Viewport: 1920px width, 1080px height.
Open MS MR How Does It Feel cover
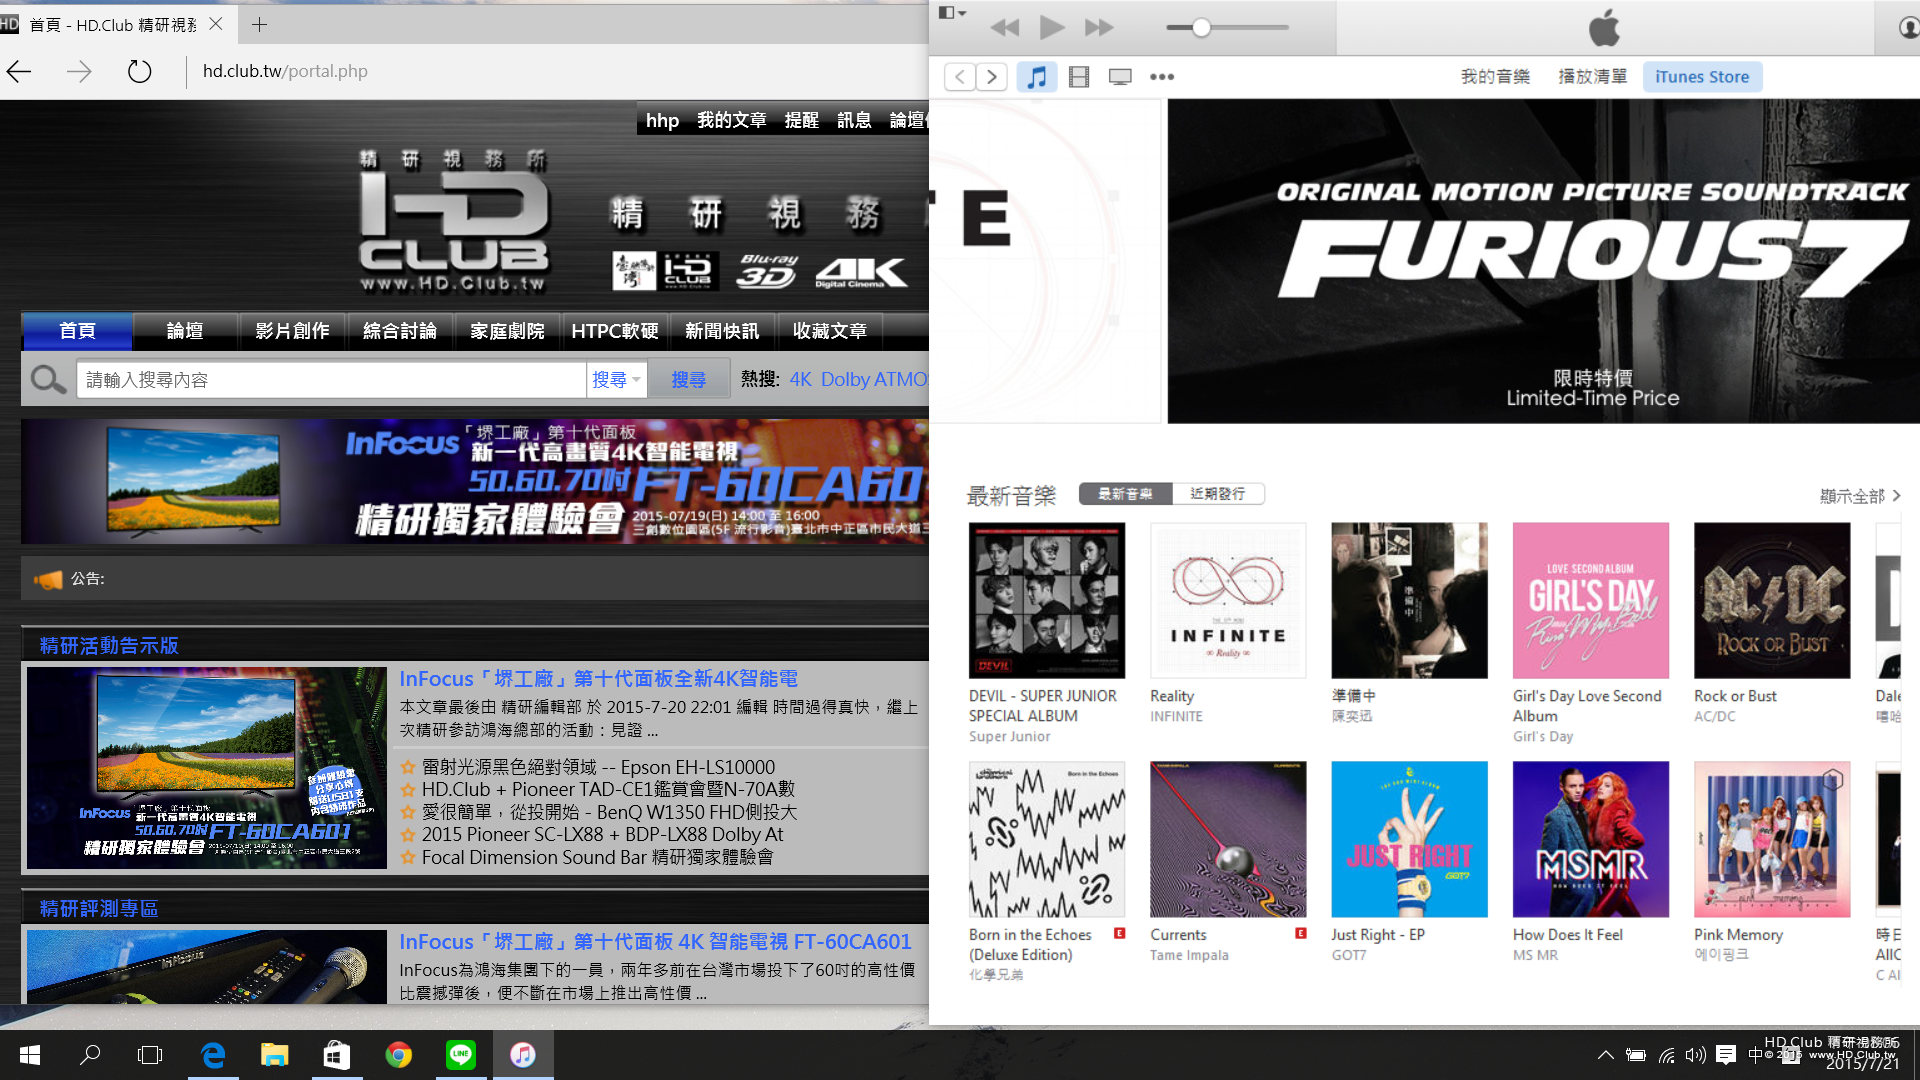[x=1591, y=839]
